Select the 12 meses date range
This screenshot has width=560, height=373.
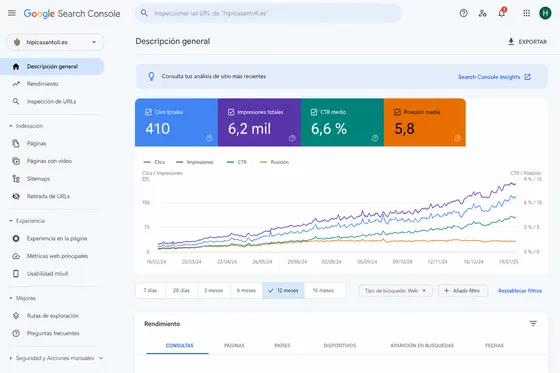pos(283,290)
